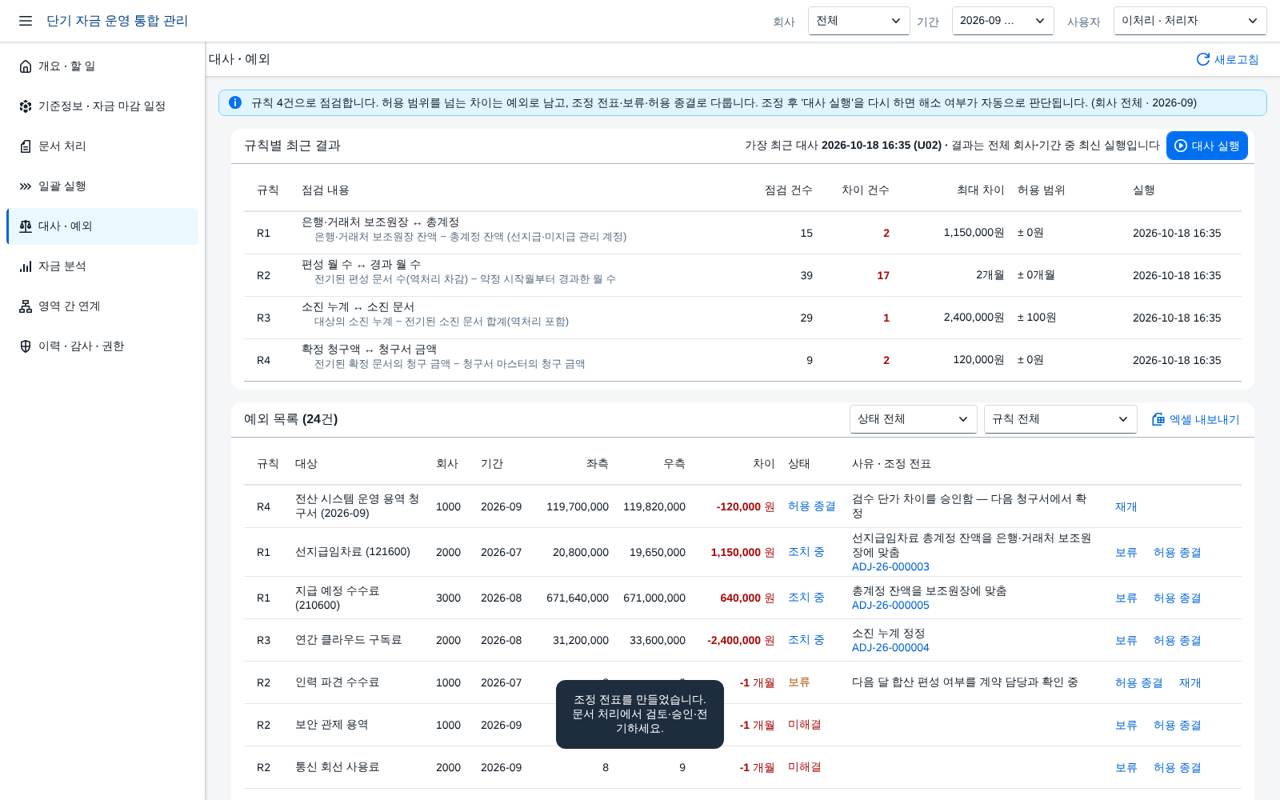Click 보류 in the 선지급임차료 row

pyautogui.click(x=1126, y=552)
